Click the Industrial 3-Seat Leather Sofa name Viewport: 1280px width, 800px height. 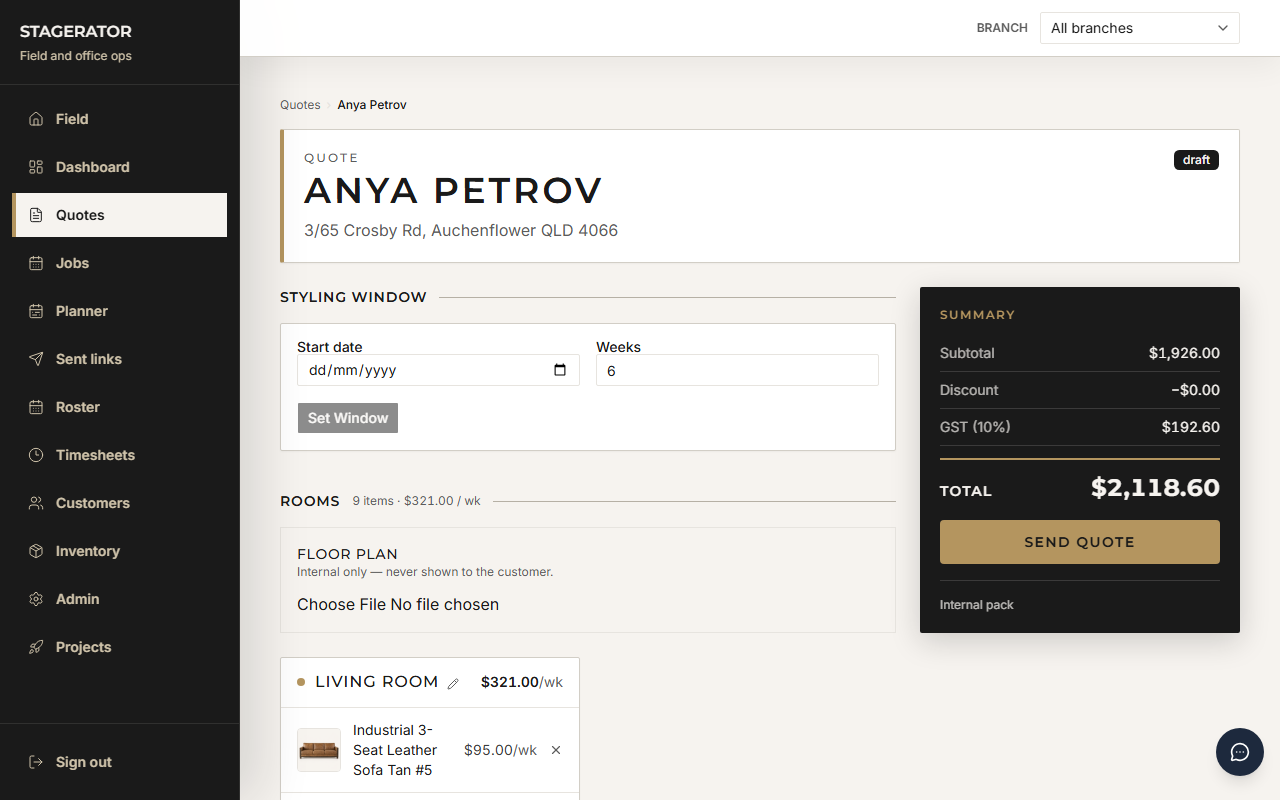pos(395,750)
